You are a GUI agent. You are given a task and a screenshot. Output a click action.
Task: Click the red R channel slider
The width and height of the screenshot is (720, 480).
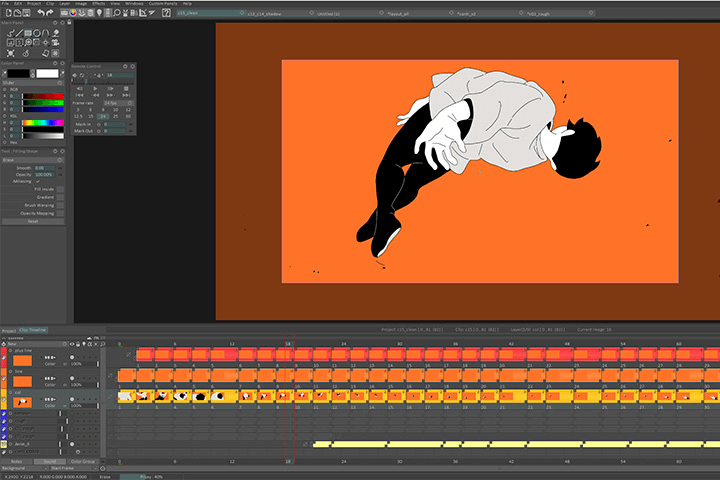[x=43, y=96]
